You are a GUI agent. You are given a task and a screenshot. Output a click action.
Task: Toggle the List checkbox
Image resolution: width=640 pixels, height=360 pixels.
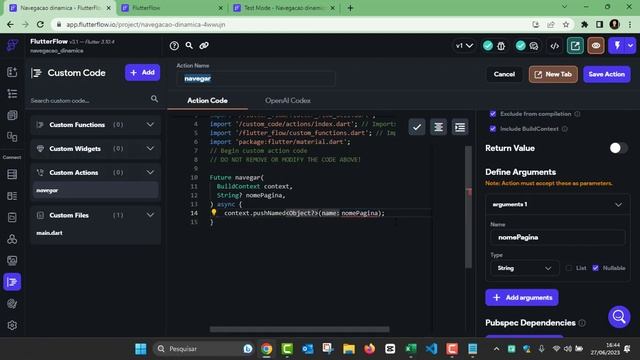click(569, 268)
